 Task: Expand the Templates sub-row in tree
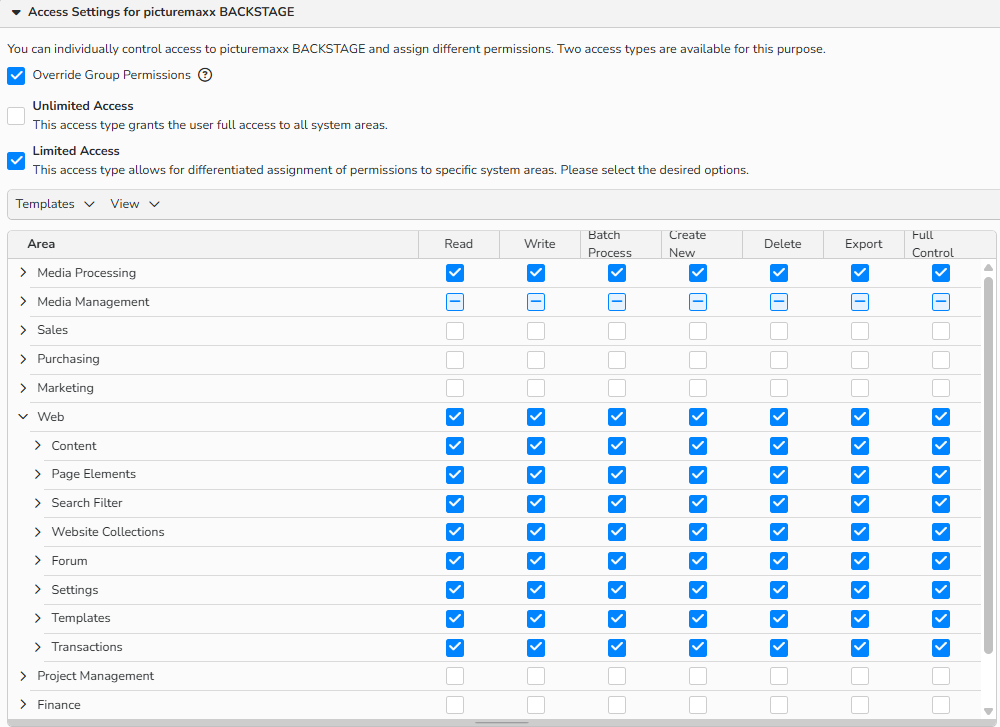coord(38,618)
